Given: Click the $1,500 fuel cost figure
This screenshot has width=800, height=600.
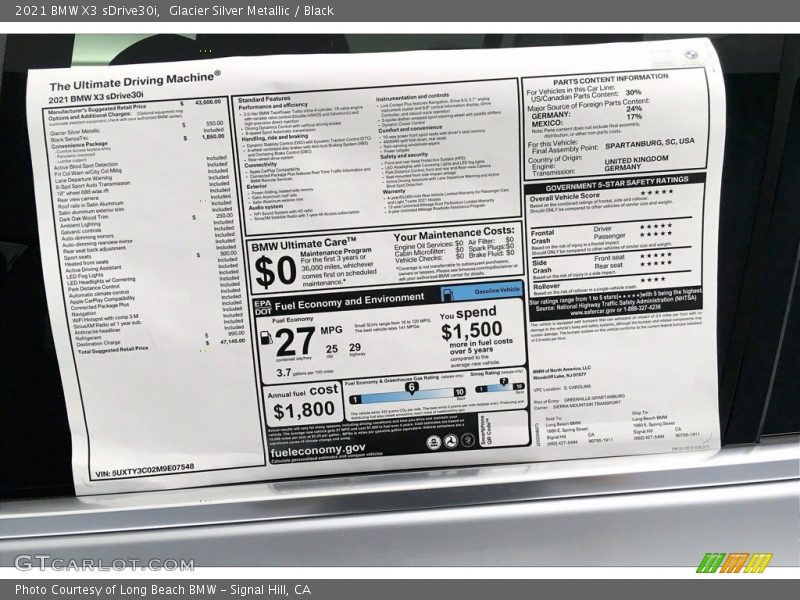Looking at the screenshot, I should tap(471, 331).
